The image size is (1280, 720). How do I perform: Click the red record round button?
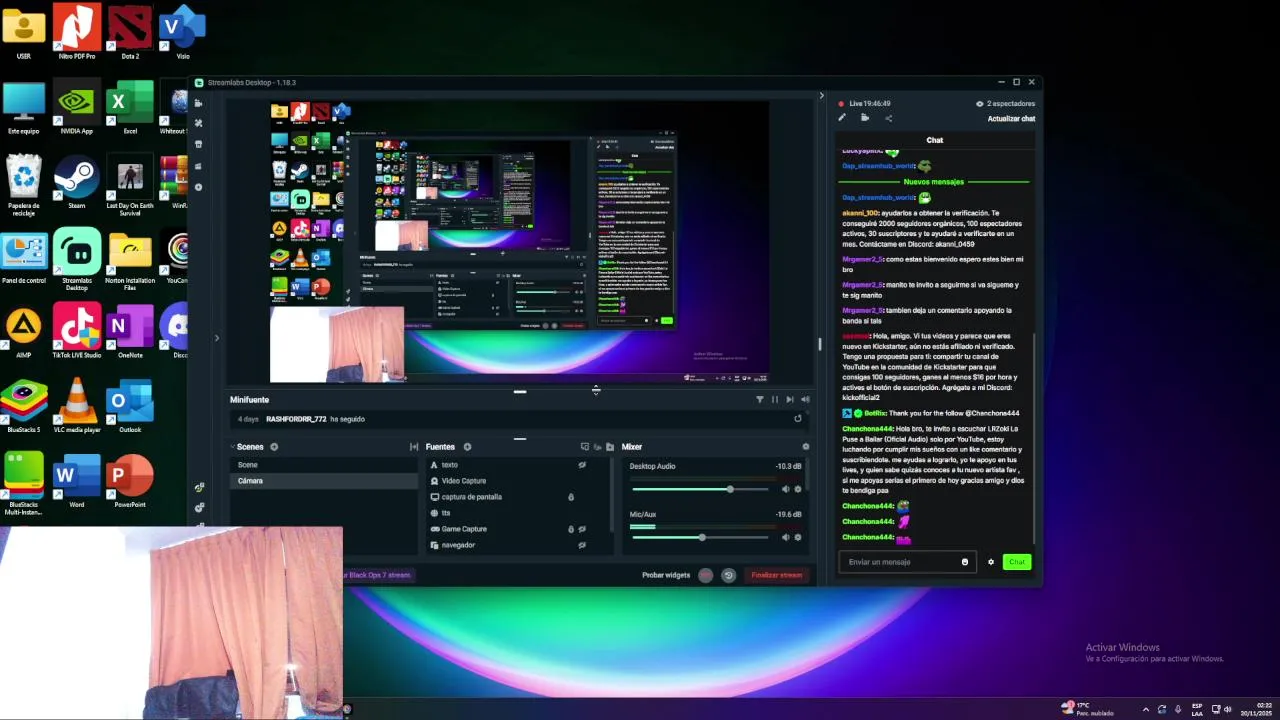click(706, 575)
